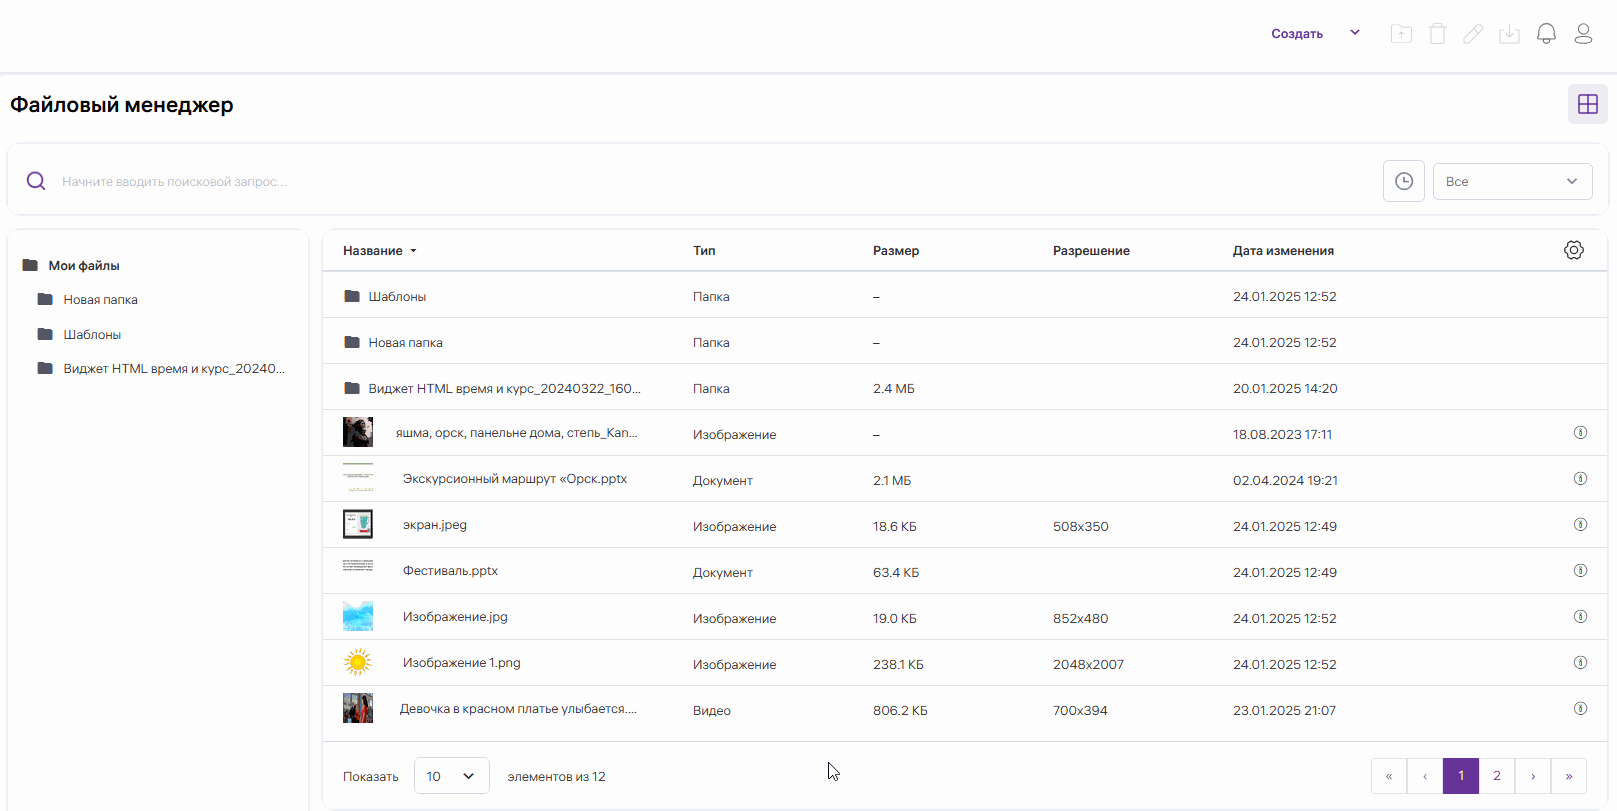
Task: Open Новая папка in sidebar tree
Action: click(100, 300)
